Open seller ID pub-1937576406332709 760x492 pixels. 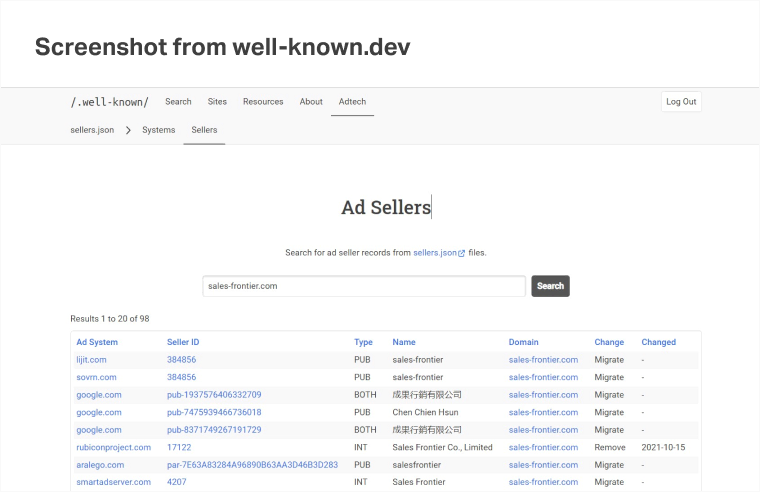coord(214,395)
